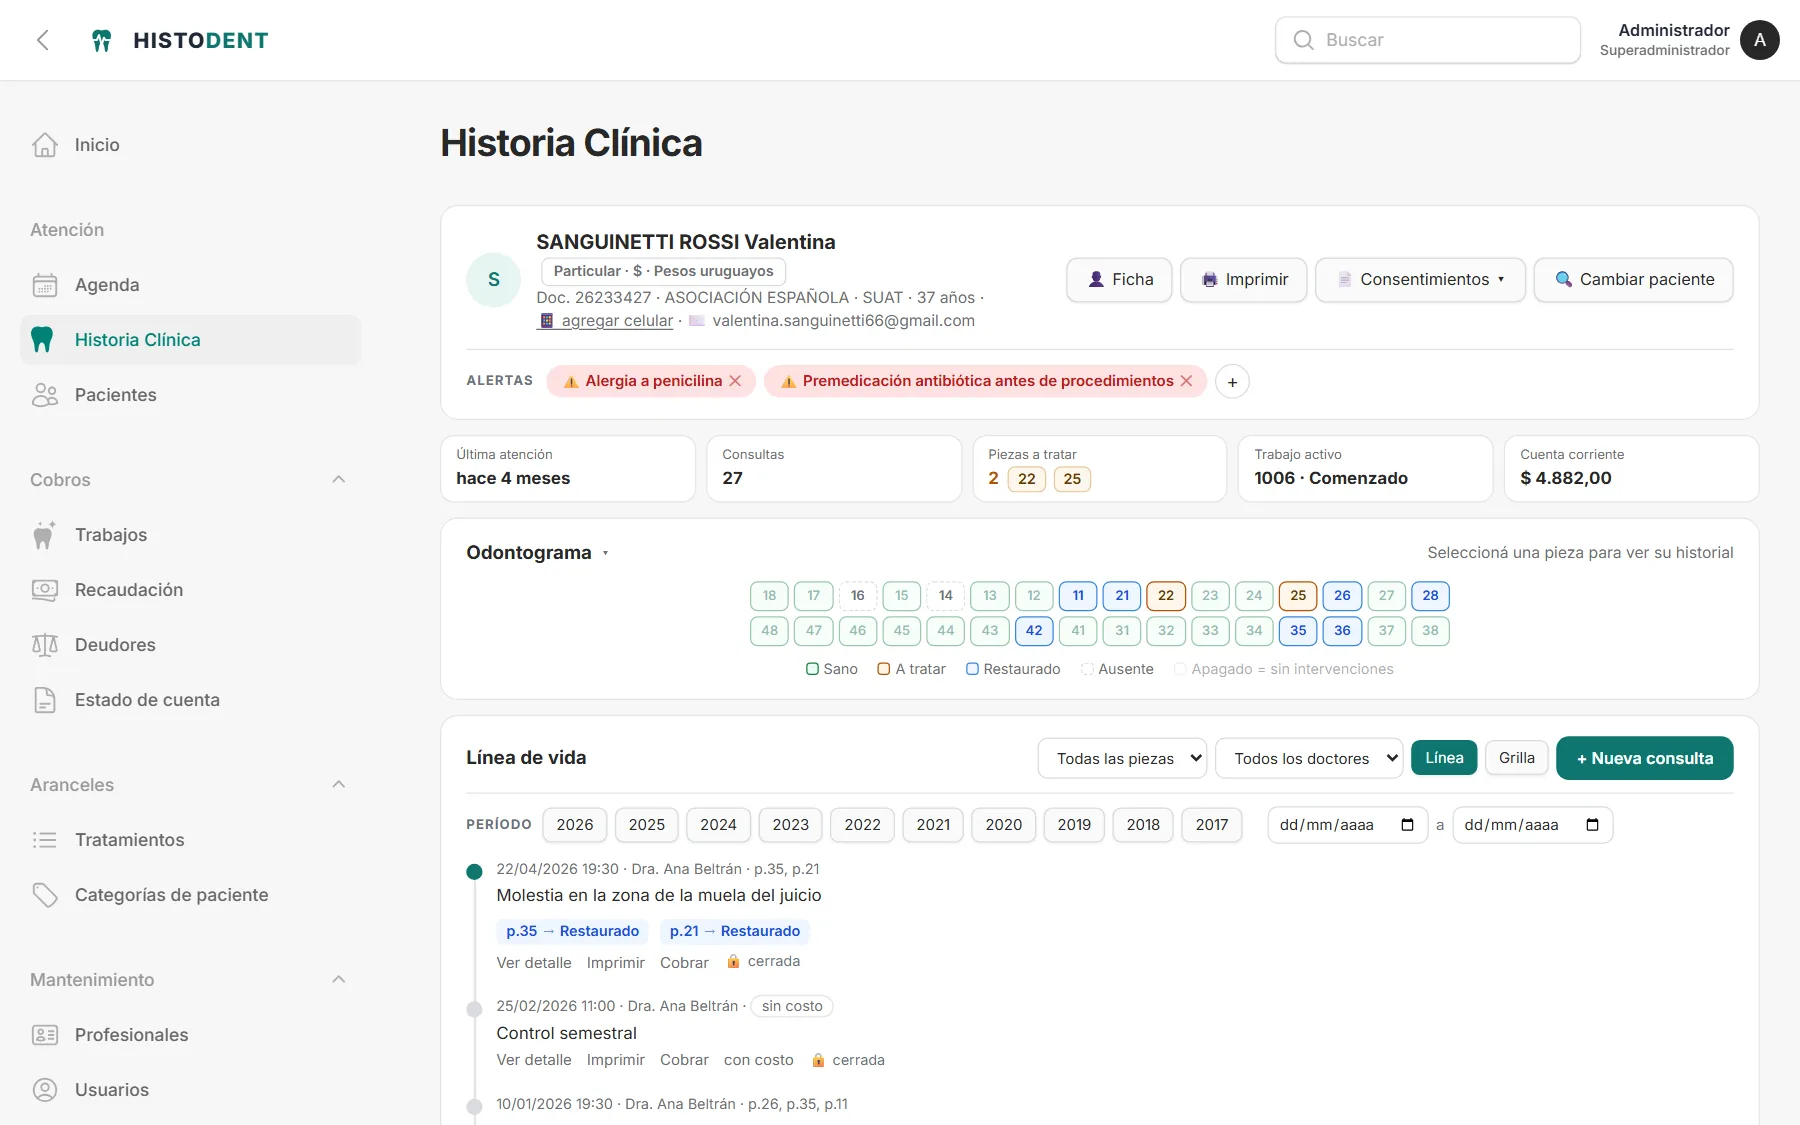
Task: Open the Todos los doctores dropdown
Action: coord(1309,759)
